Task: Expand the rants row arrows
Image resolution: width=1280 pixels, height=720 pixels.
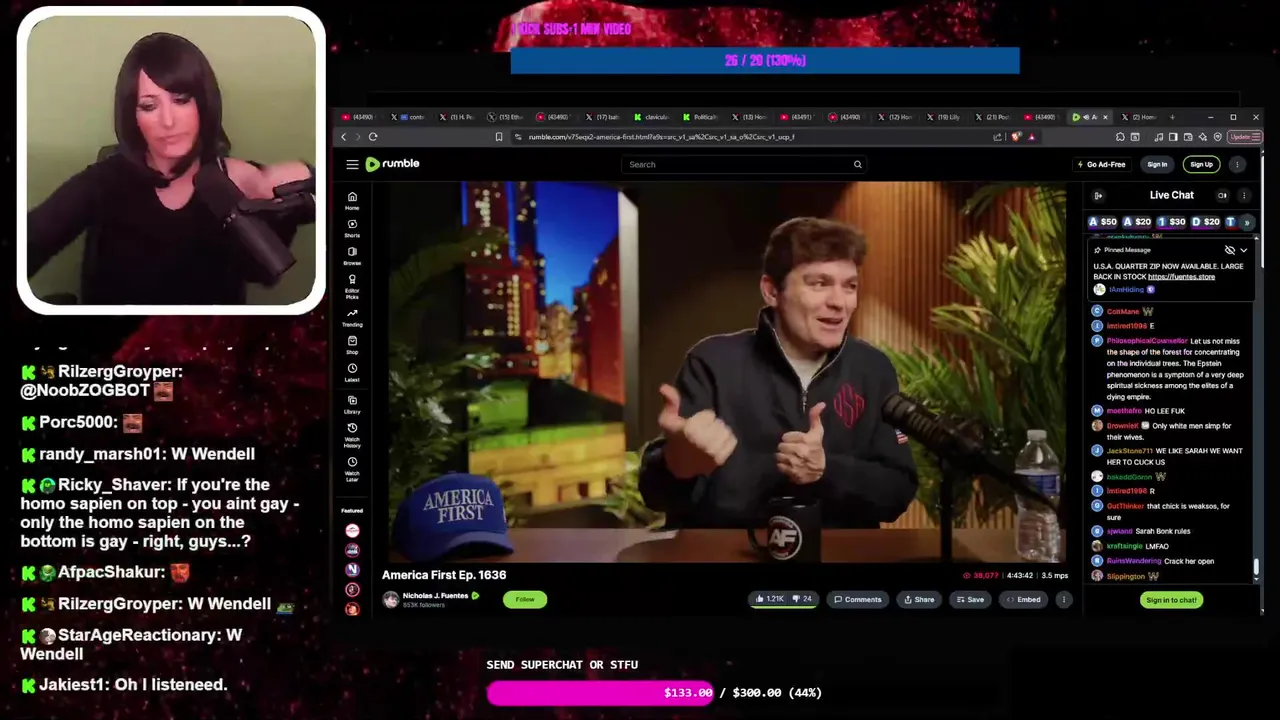Action: click(1246, 222)
